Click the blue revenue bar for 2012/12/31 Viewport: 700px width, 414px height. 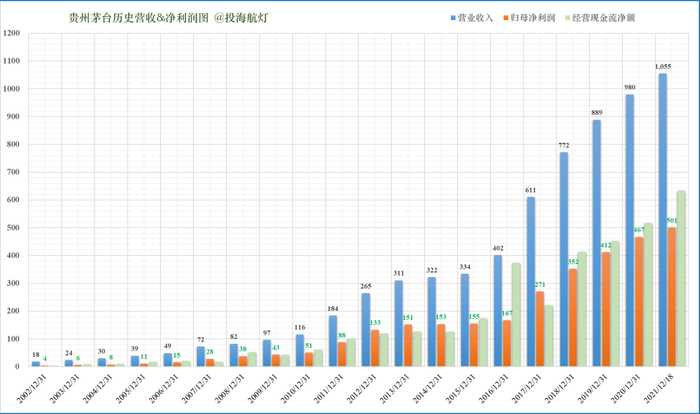tap(366, 330)
